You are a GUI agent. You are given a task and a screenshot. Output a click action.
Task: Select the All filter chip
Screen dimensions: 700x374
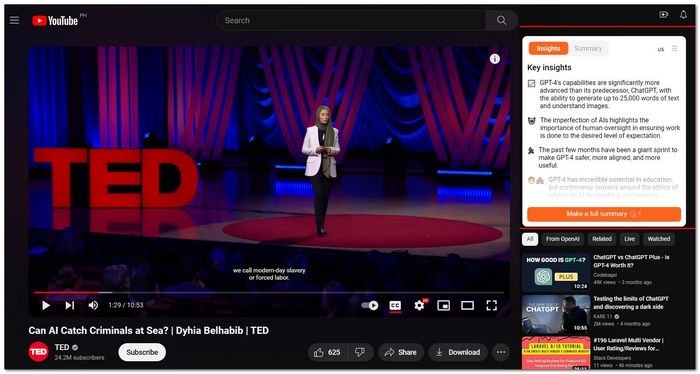click(x=530, y=239)
